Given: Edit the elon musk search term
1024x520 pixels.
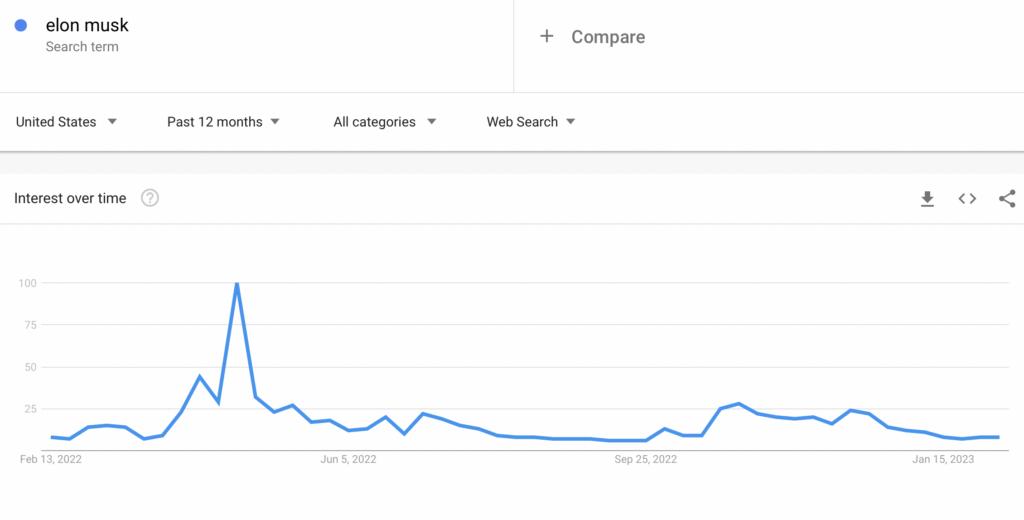Looking at the screenshot, I should 87,25.
